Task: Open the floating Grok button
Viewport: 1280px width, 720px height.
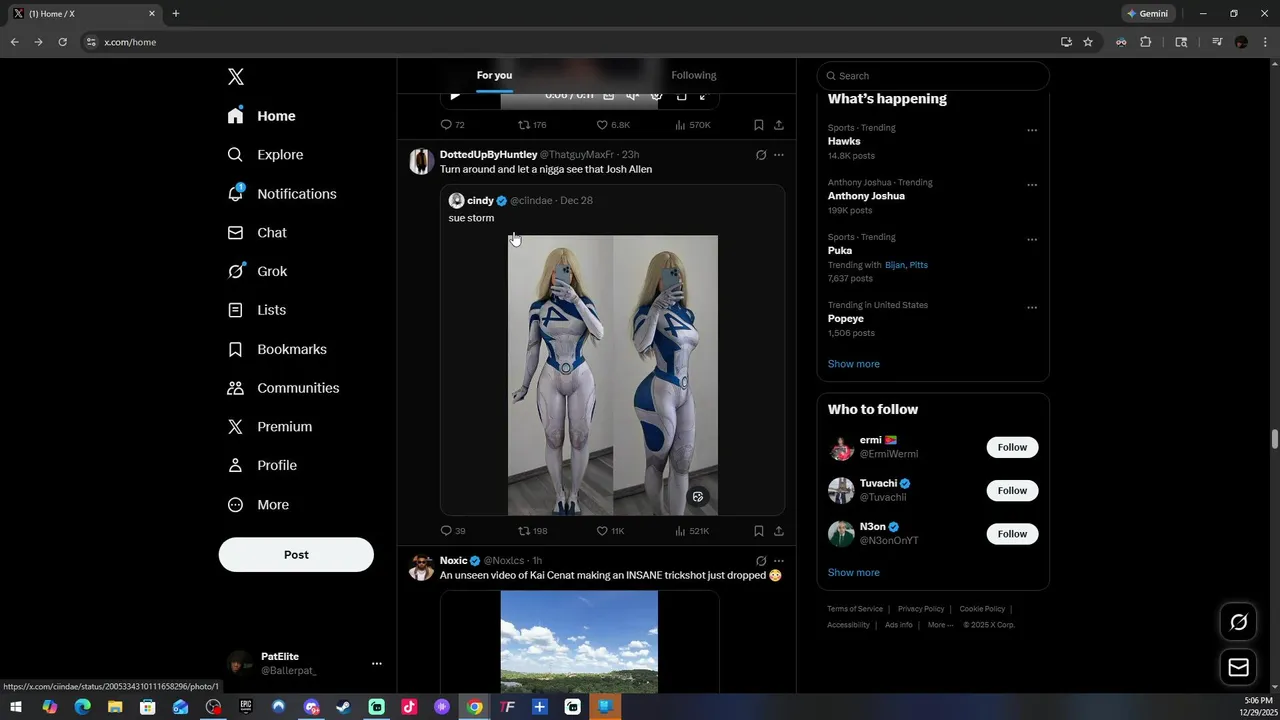Action: point(1238,622)
